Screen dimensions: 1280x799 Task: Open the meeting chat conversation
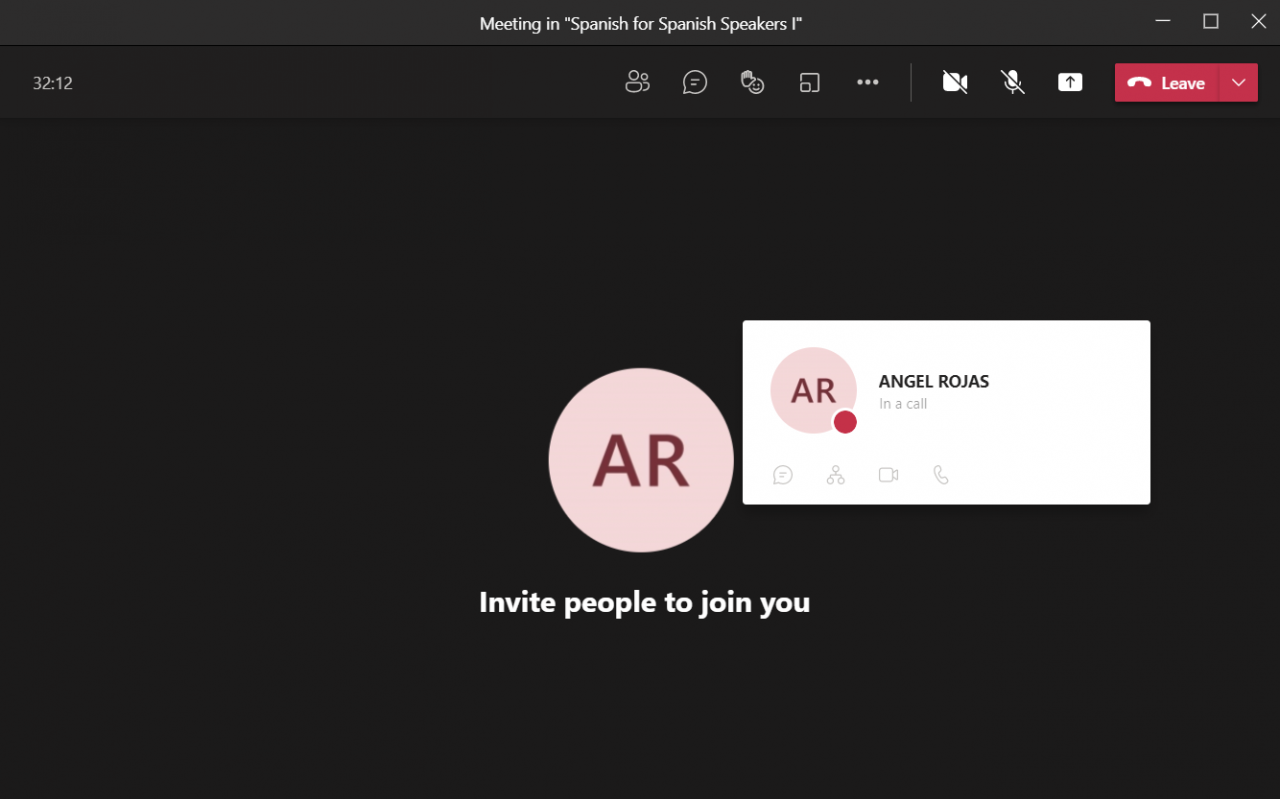[695, 83]
